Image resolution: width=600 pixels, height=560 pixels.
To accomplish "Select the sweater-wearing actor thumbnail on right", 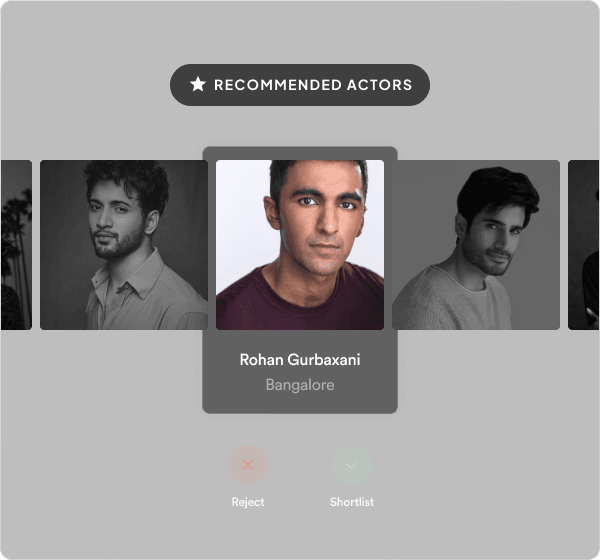I will pyautogui.click(x=476, y=244).
